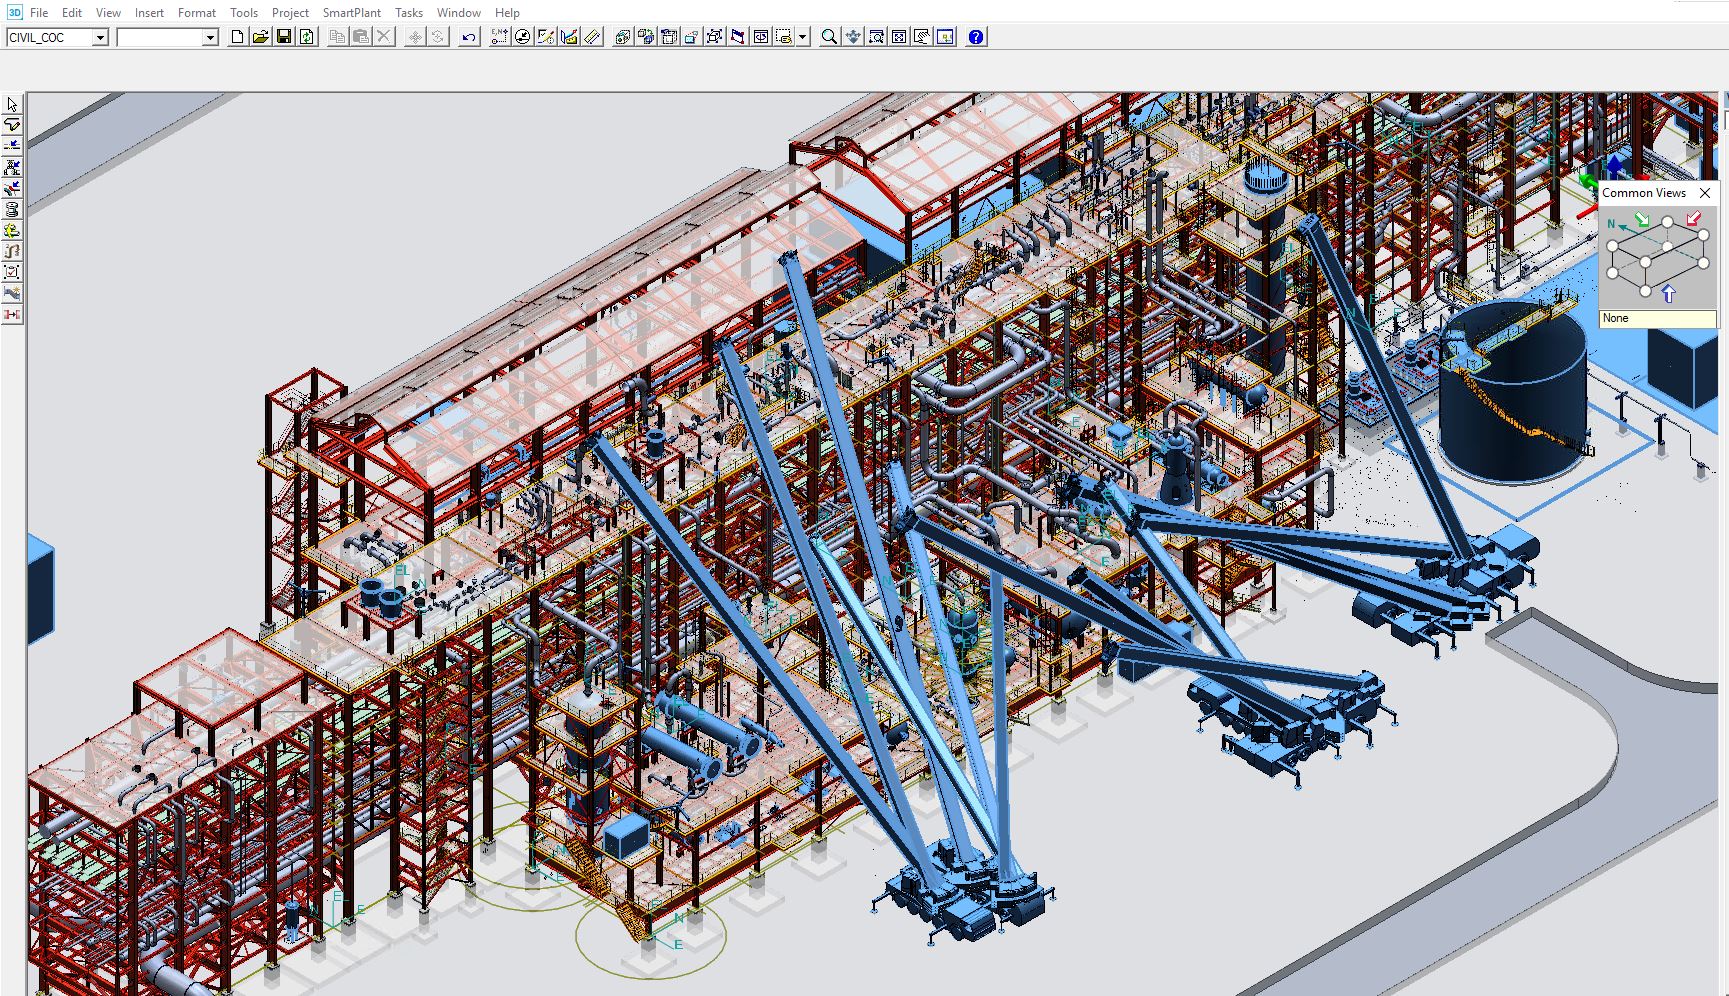Open the empty filter dropdown in the toolbar
Image resolution: width=1729 pixels, height=996 pixels.
(210, 37)
